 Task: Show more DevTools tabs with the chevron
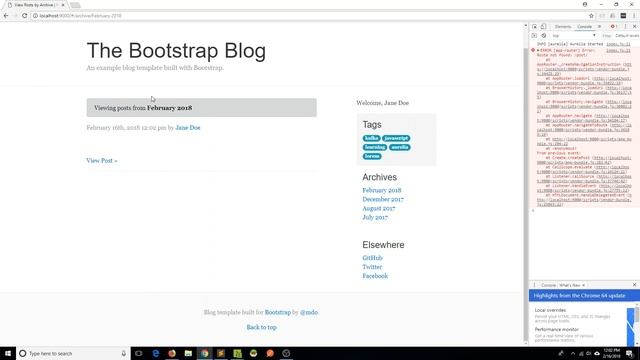point(600,27)
